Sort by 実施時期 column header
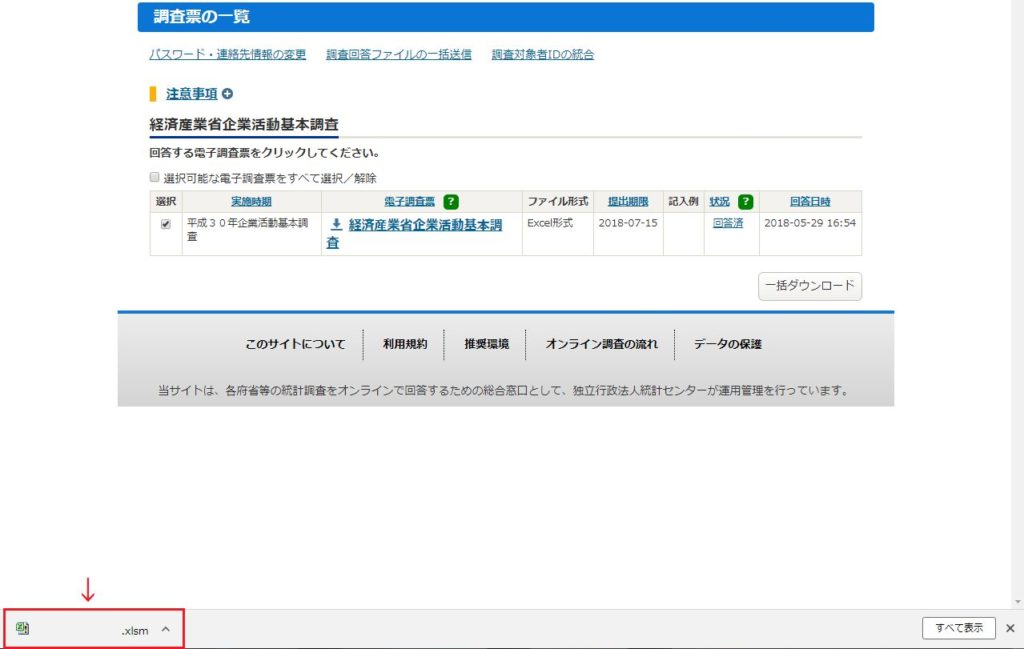 tap(251, 201)
